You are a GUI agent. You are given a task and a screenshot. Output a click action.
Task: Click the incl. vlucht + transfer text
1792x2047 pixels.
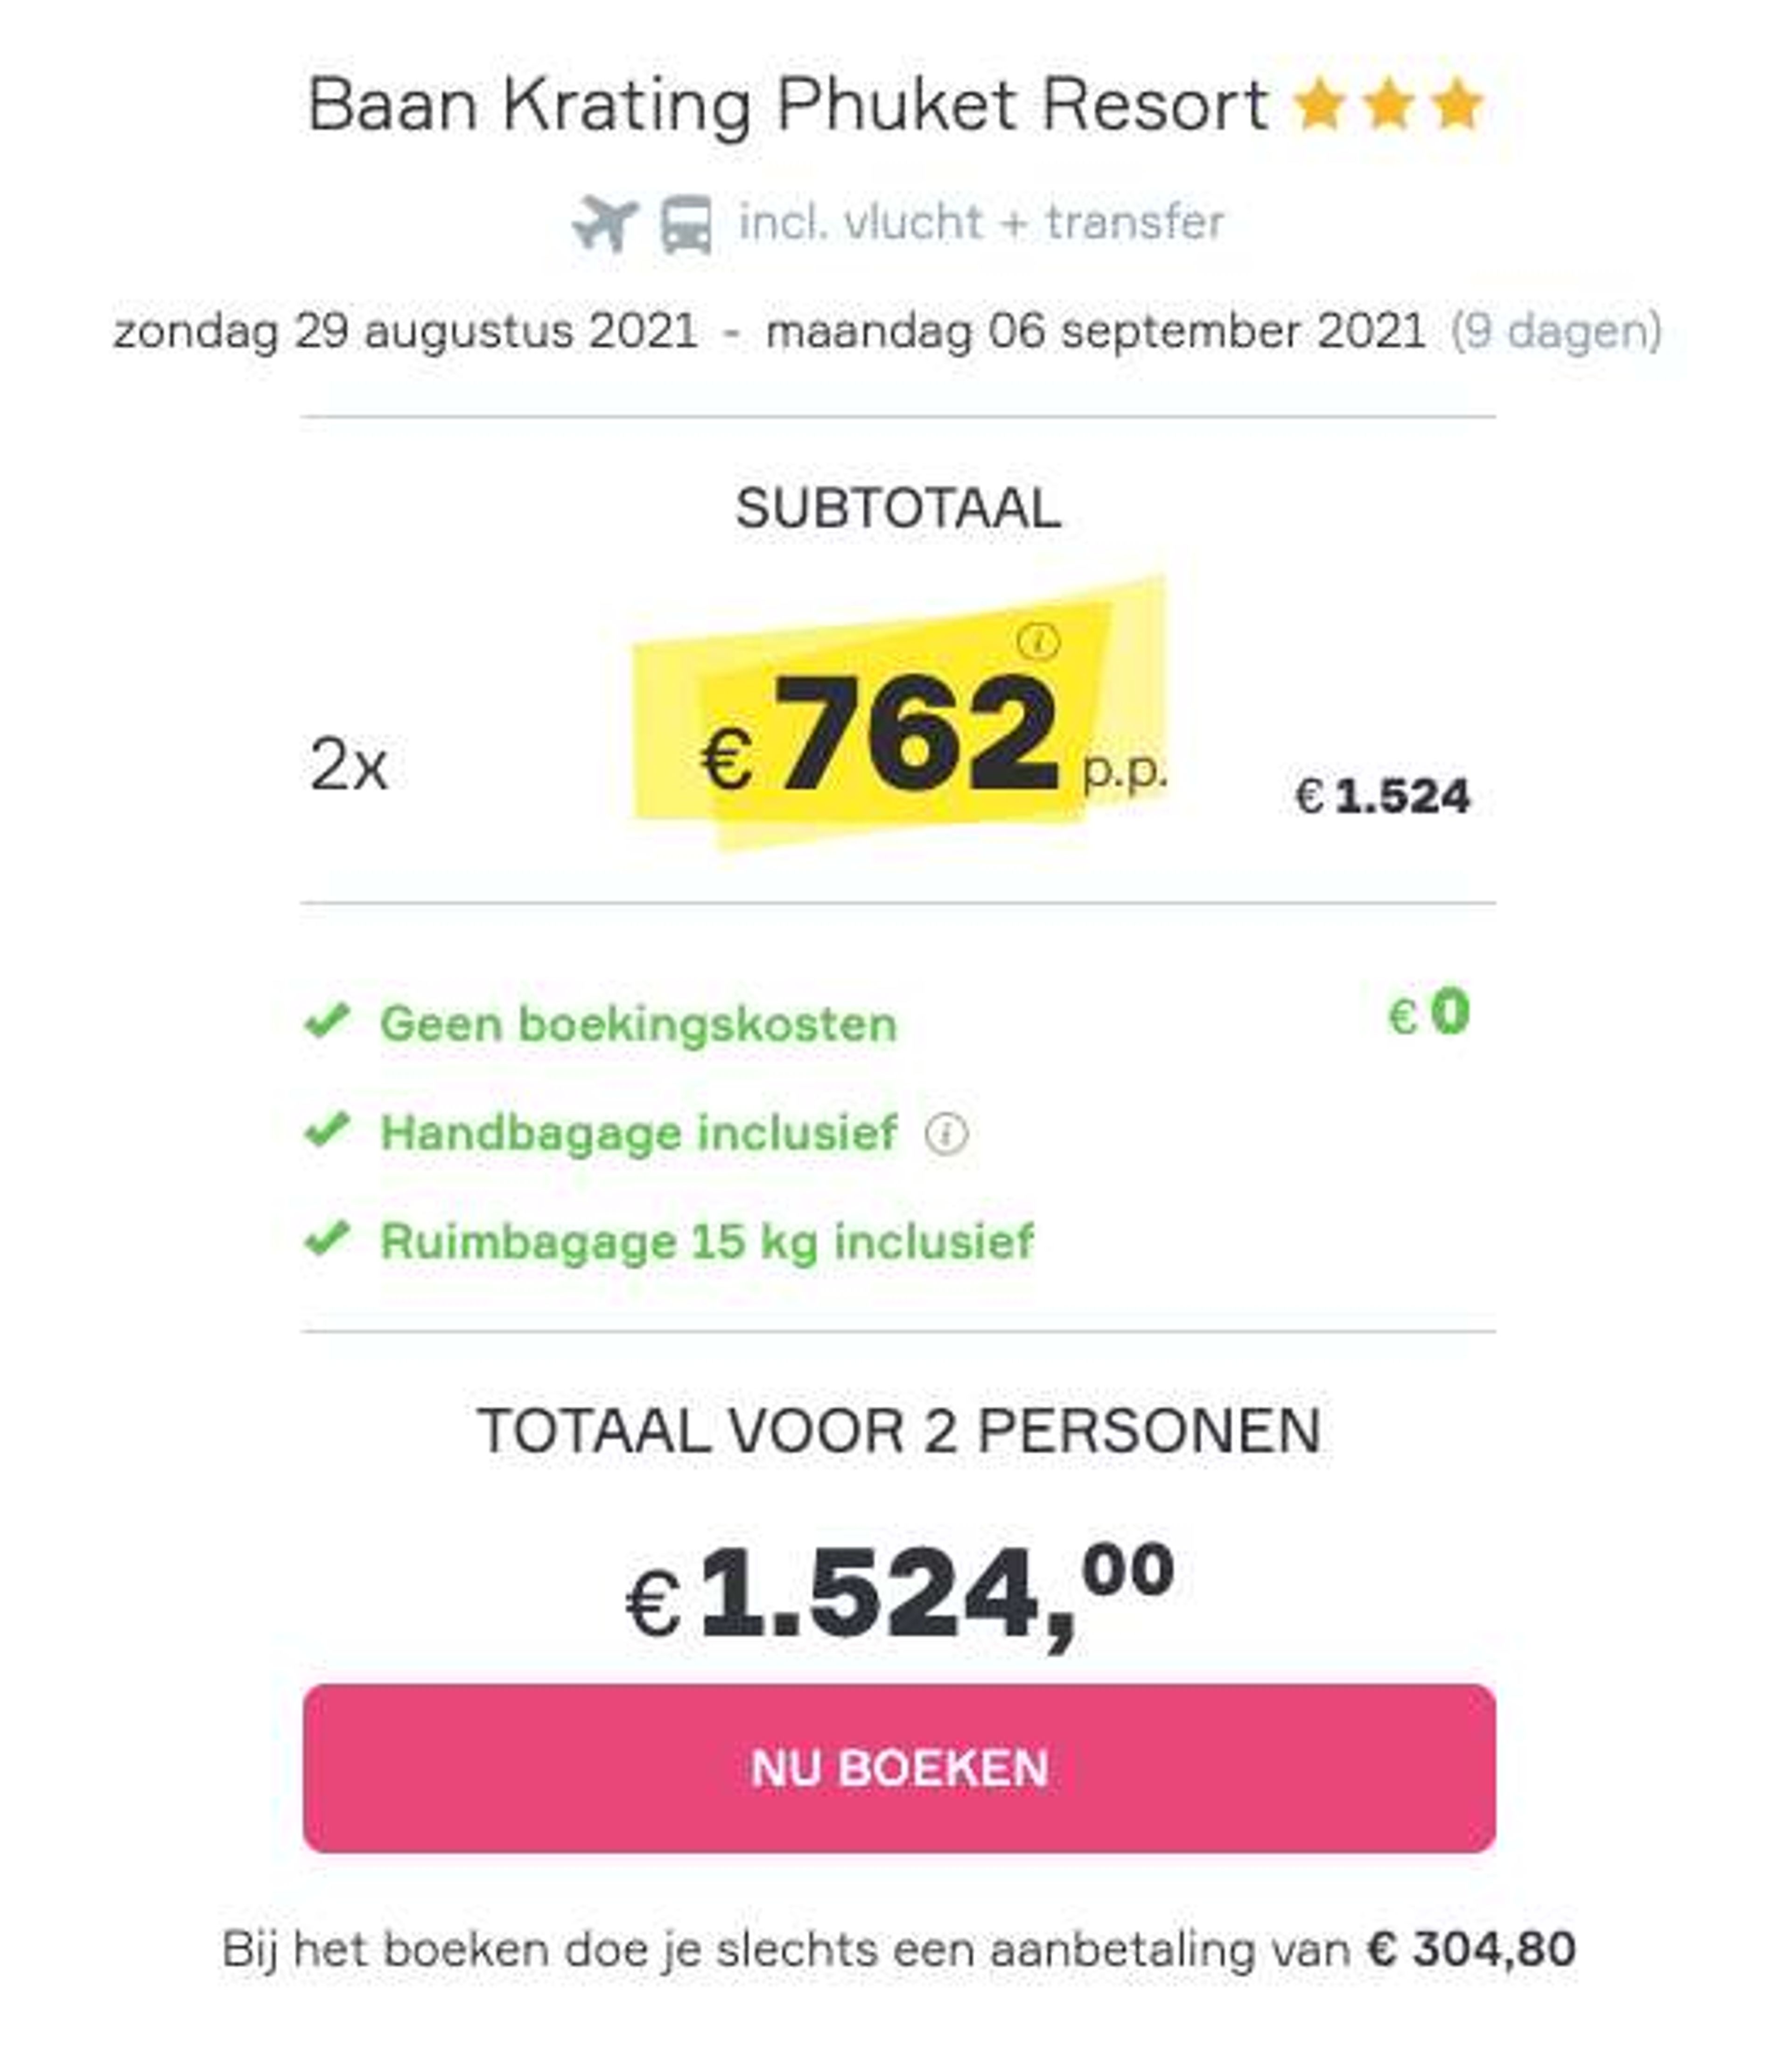pyautogui.click(x=981, y=222)
